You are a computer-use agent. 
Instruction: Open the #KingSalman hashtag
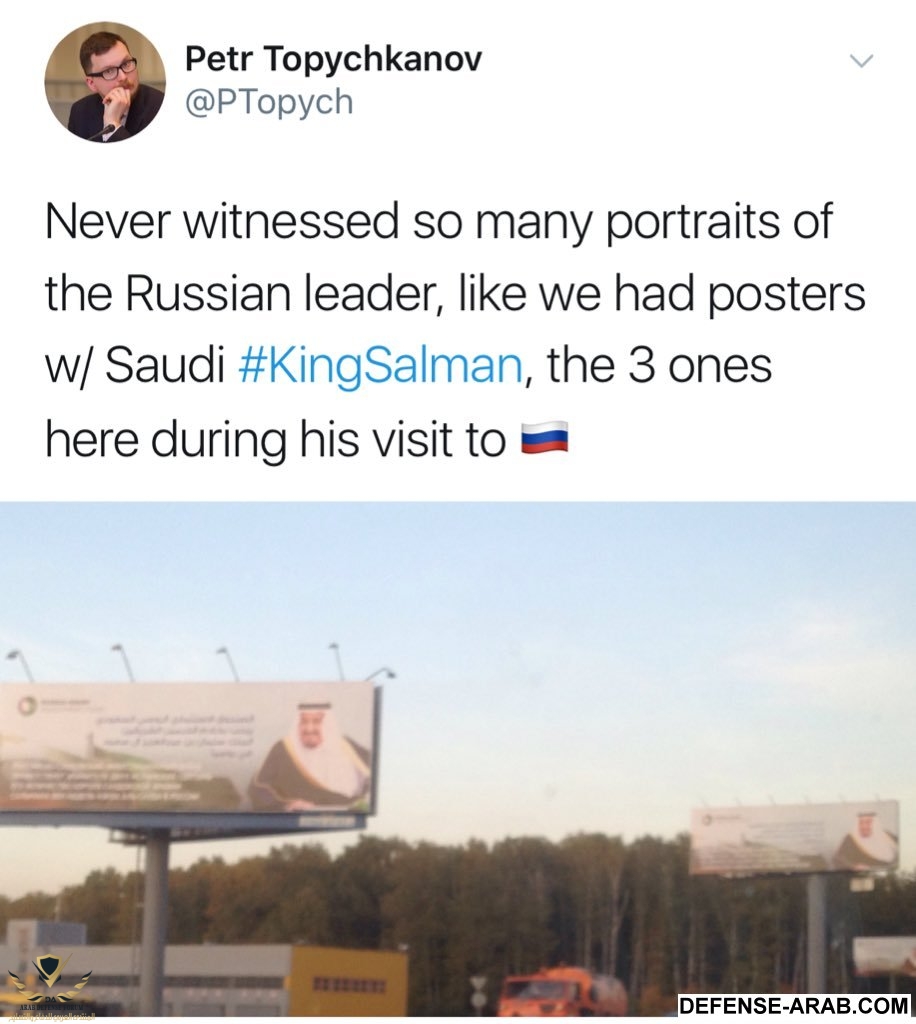pos(381,366)
